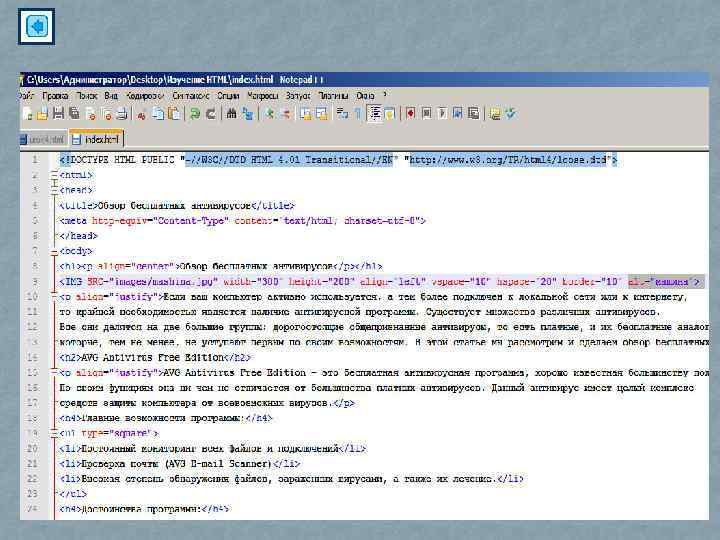720x540 pixels.
Task: Toggle synchronized horizontal scrolling icon
Action: [x=322, y=113]
